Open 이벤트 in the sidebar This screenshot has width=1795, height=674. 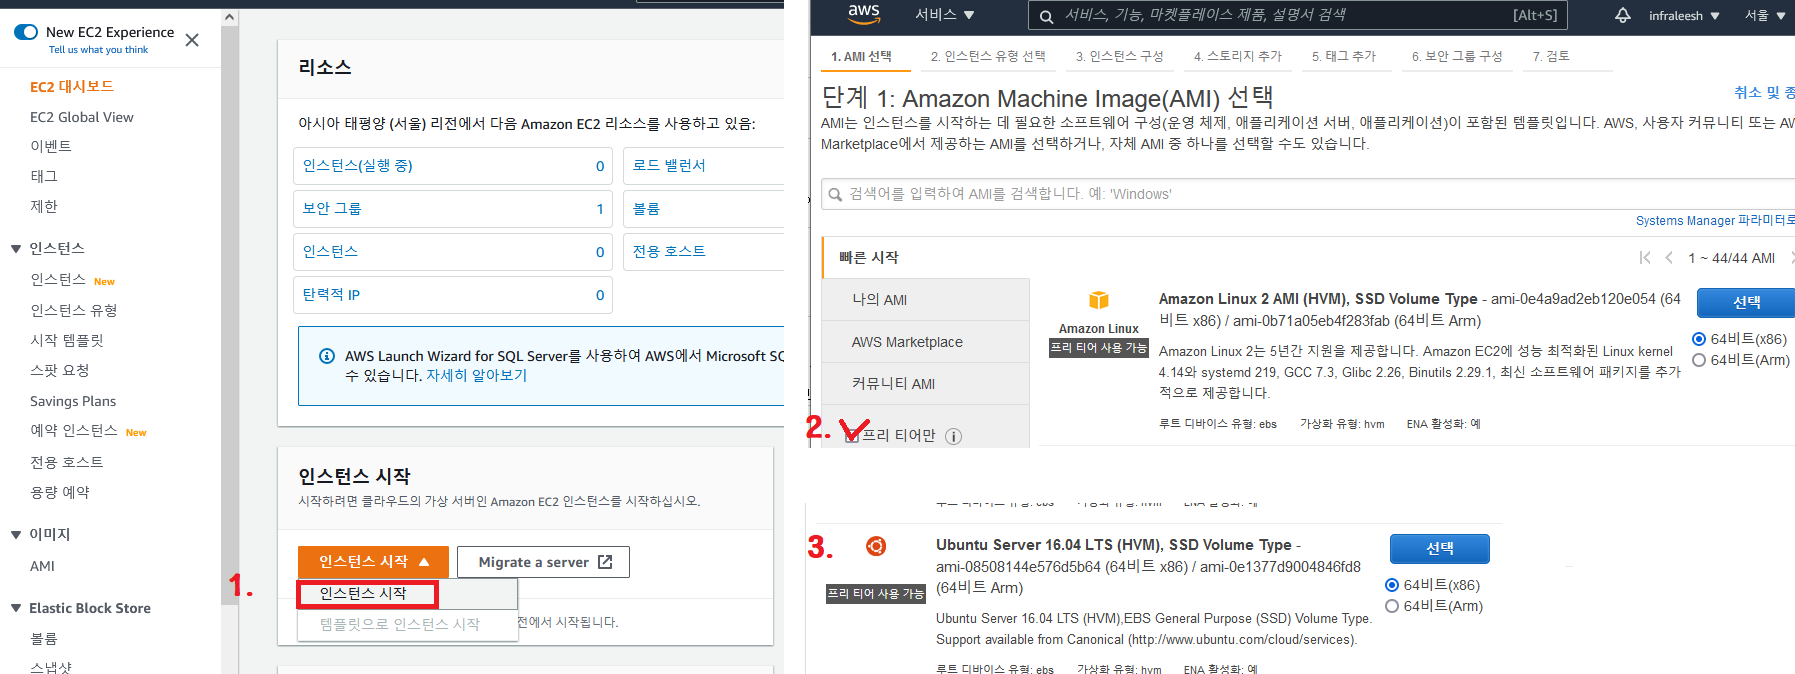pyautogui.click(x=51, y=146)
